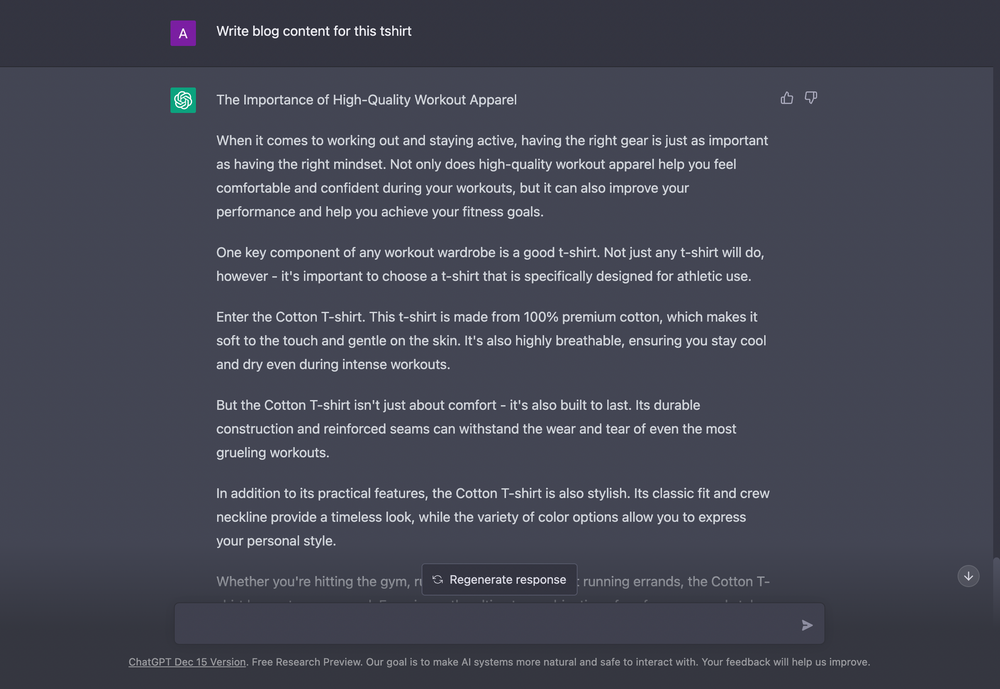Click the scroll-to-bottom arrow button
The height and width of the screenshot is (689, 1000).
[968, 576]
